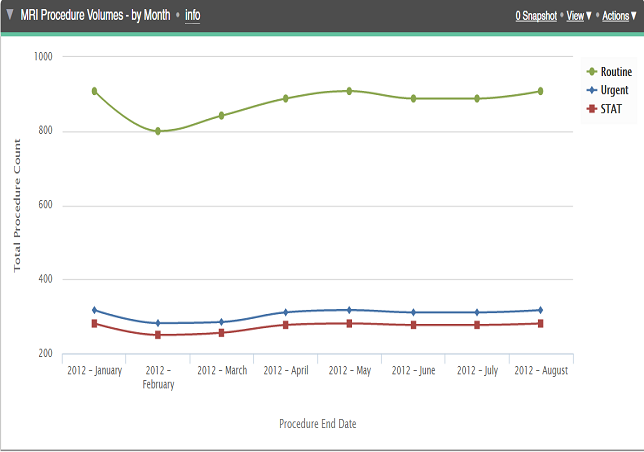Open the View dropdown menu
The height and width of the screenshot is (452, 644).
(x=578, y=16)
